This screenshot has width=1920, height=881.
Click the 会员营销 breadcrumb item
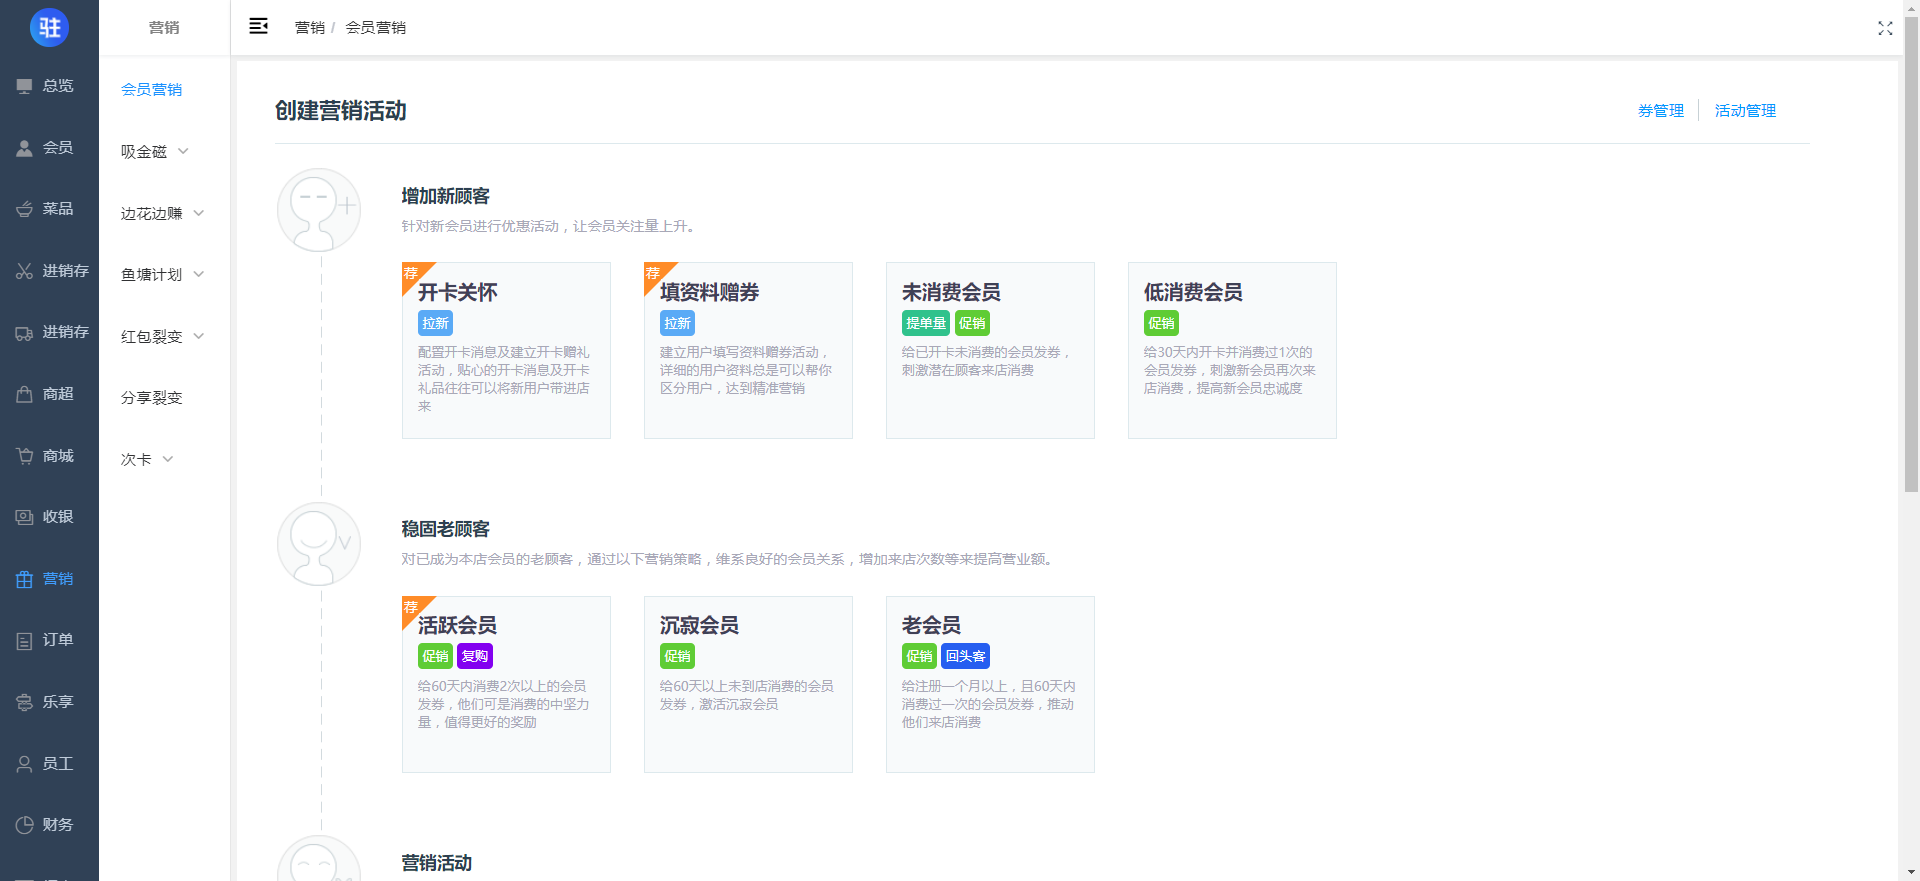pos(376,27)
